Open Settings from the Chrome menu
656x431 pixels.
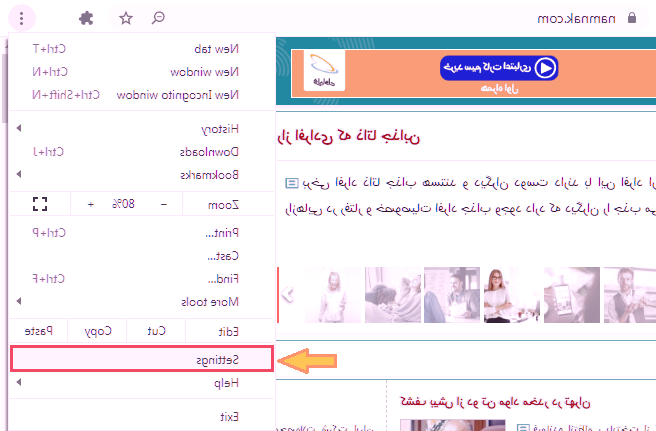point(141,359)
